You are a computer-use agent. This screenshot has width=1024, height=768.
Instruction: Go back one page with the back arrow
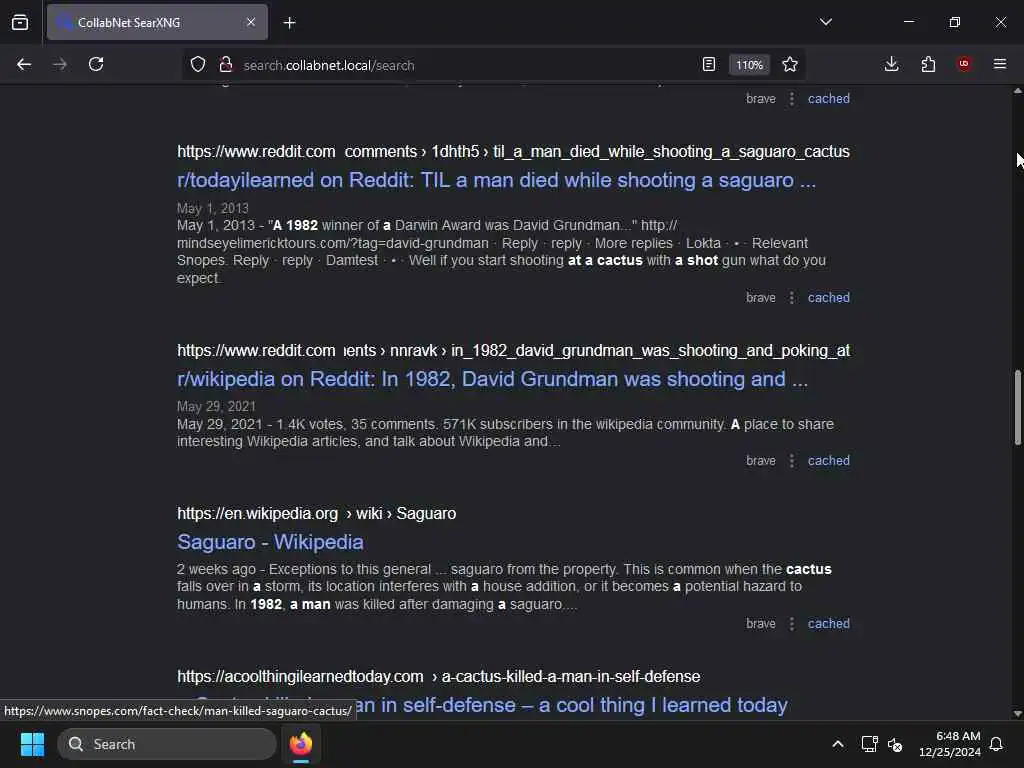[x=24, y=64]
